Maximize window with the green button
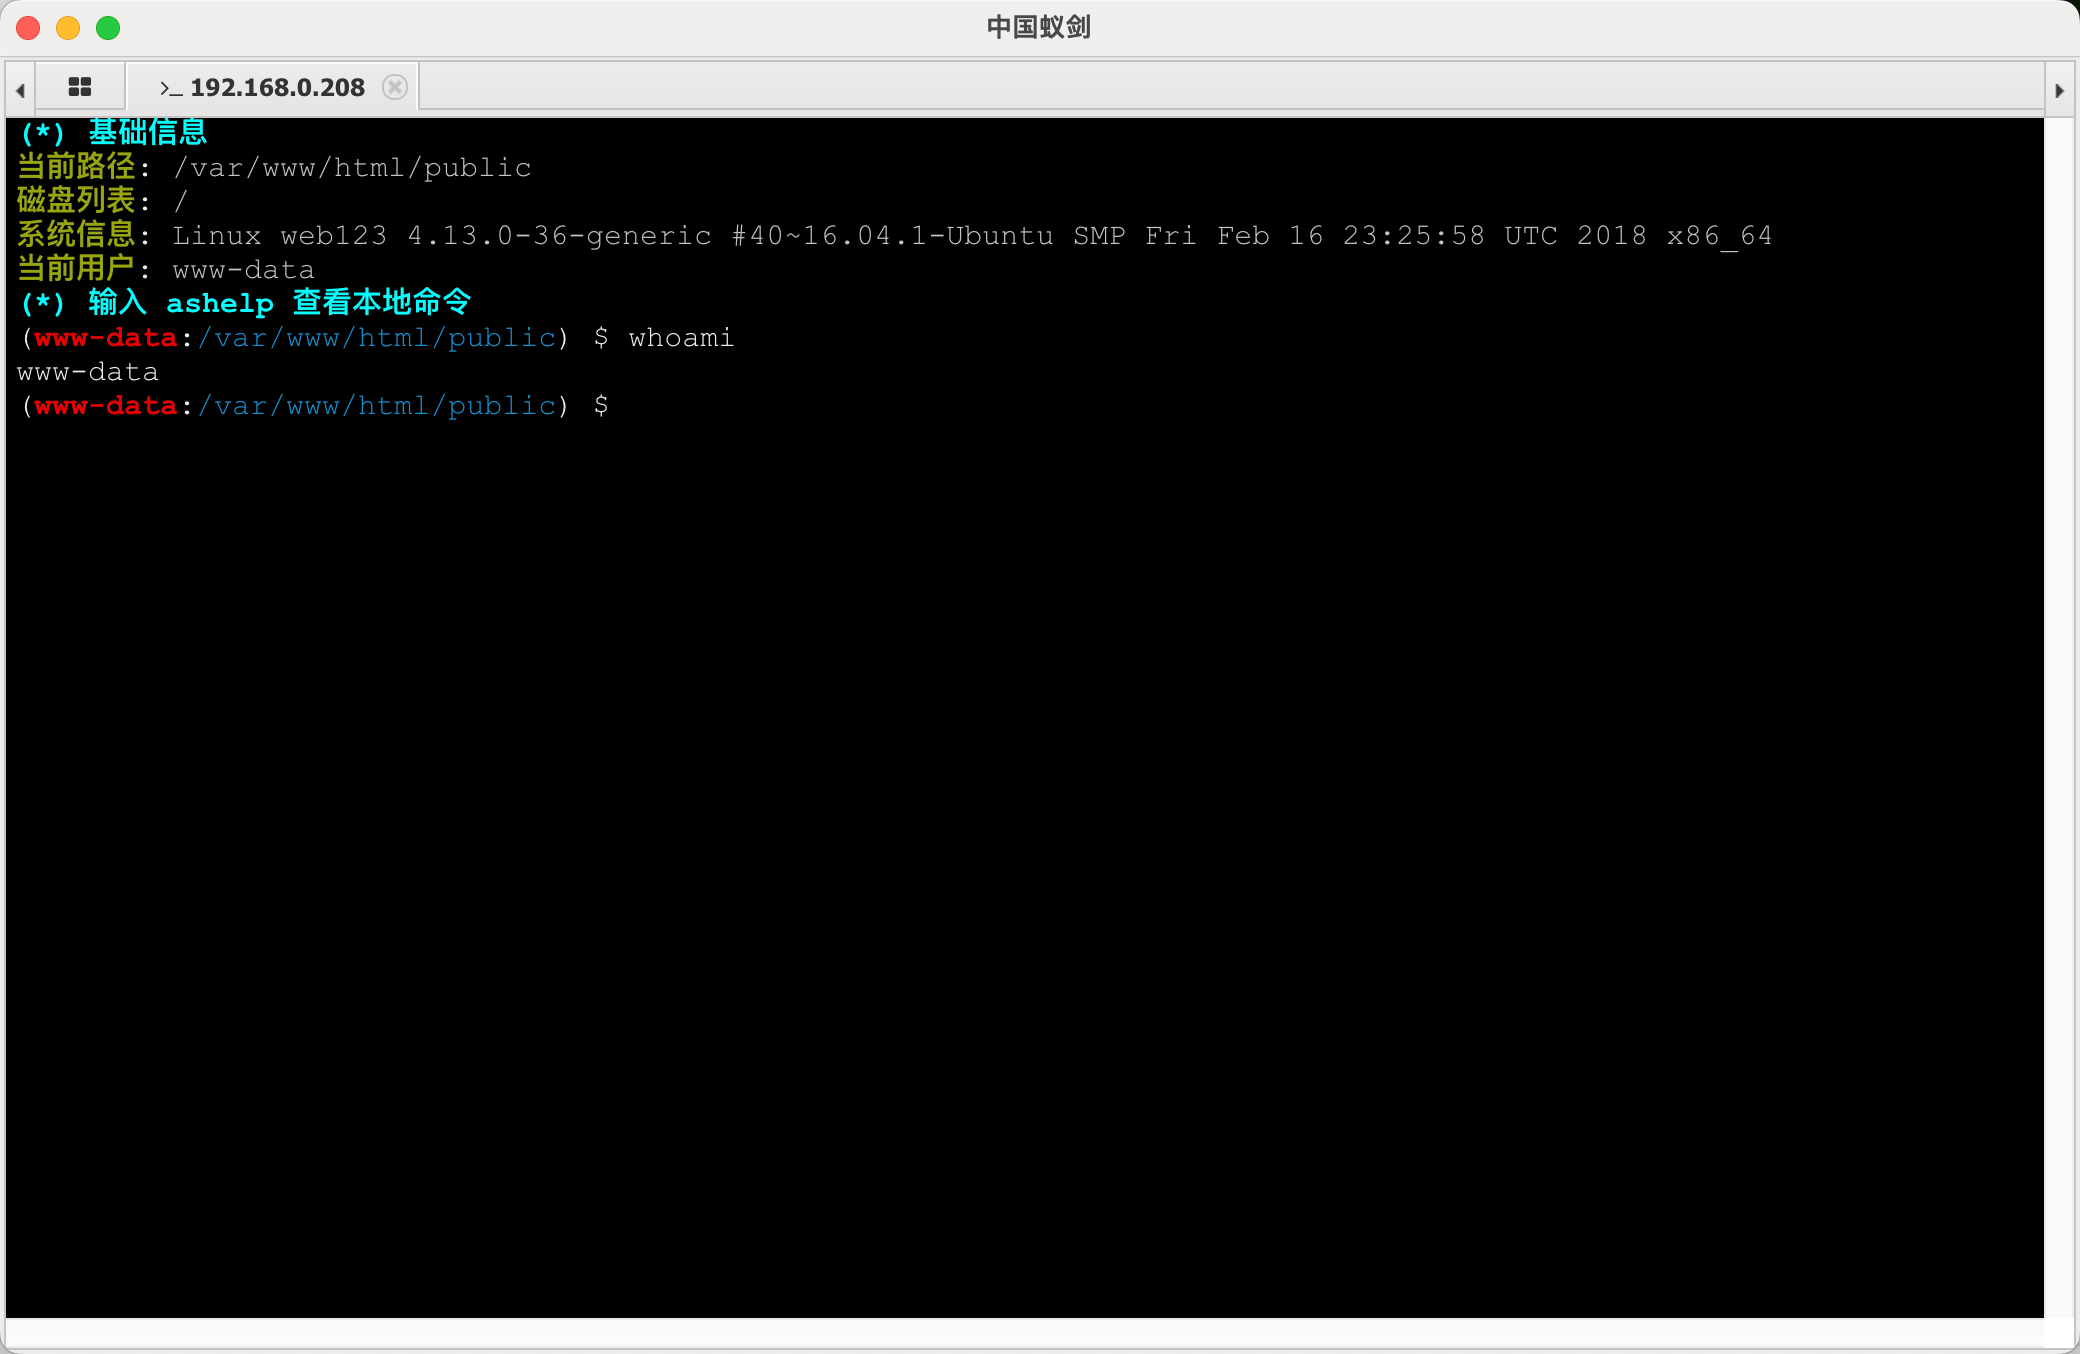Image resolution: width=2080 pixels, height=1354 pixels. [108, 28]
